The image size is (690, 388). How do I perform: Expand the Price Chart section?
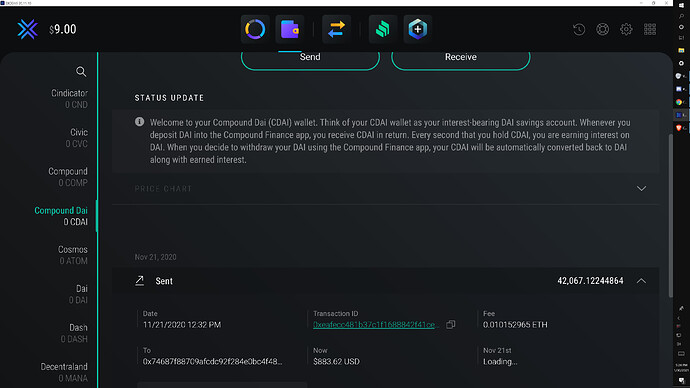point(641,188)
